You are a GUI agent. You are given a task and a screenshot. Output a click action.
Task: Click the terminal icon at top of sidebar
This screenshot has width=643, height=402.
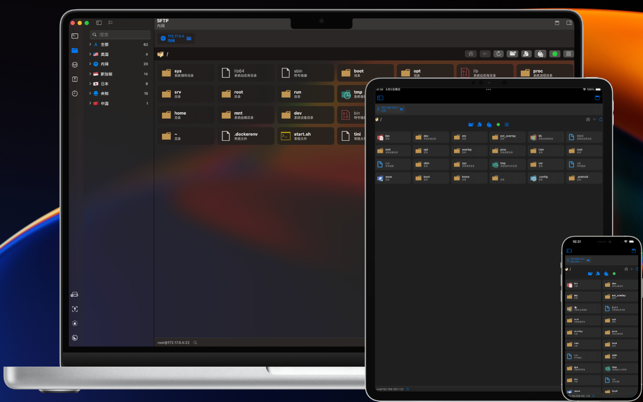click(75, 36)
